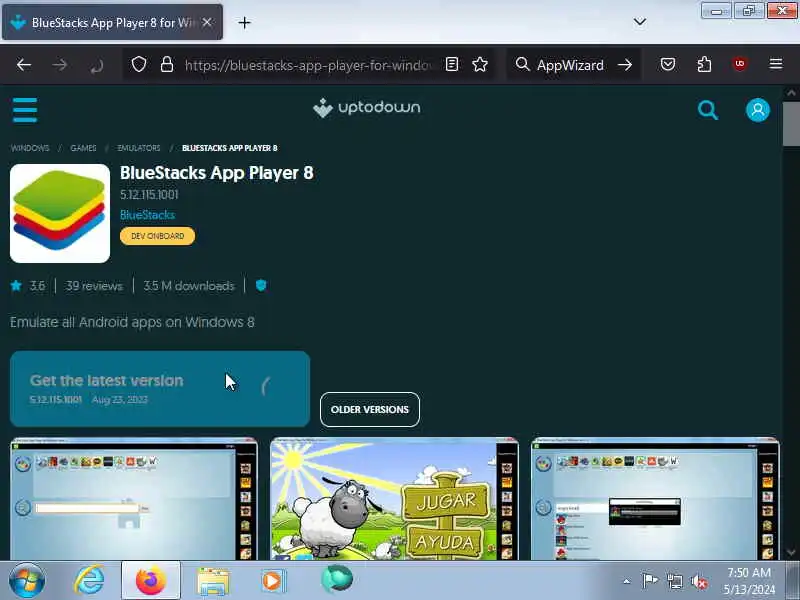Open Windows Media Player from taskbar
800x600 pixels.
click(273, 581)
